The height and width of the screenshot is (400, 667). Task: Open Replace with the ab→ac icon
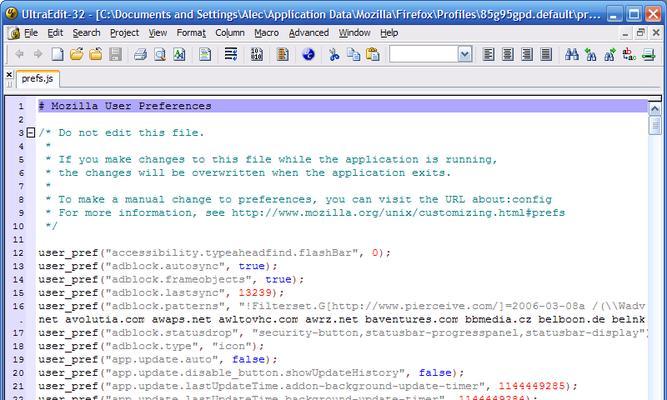coord(629,54)
